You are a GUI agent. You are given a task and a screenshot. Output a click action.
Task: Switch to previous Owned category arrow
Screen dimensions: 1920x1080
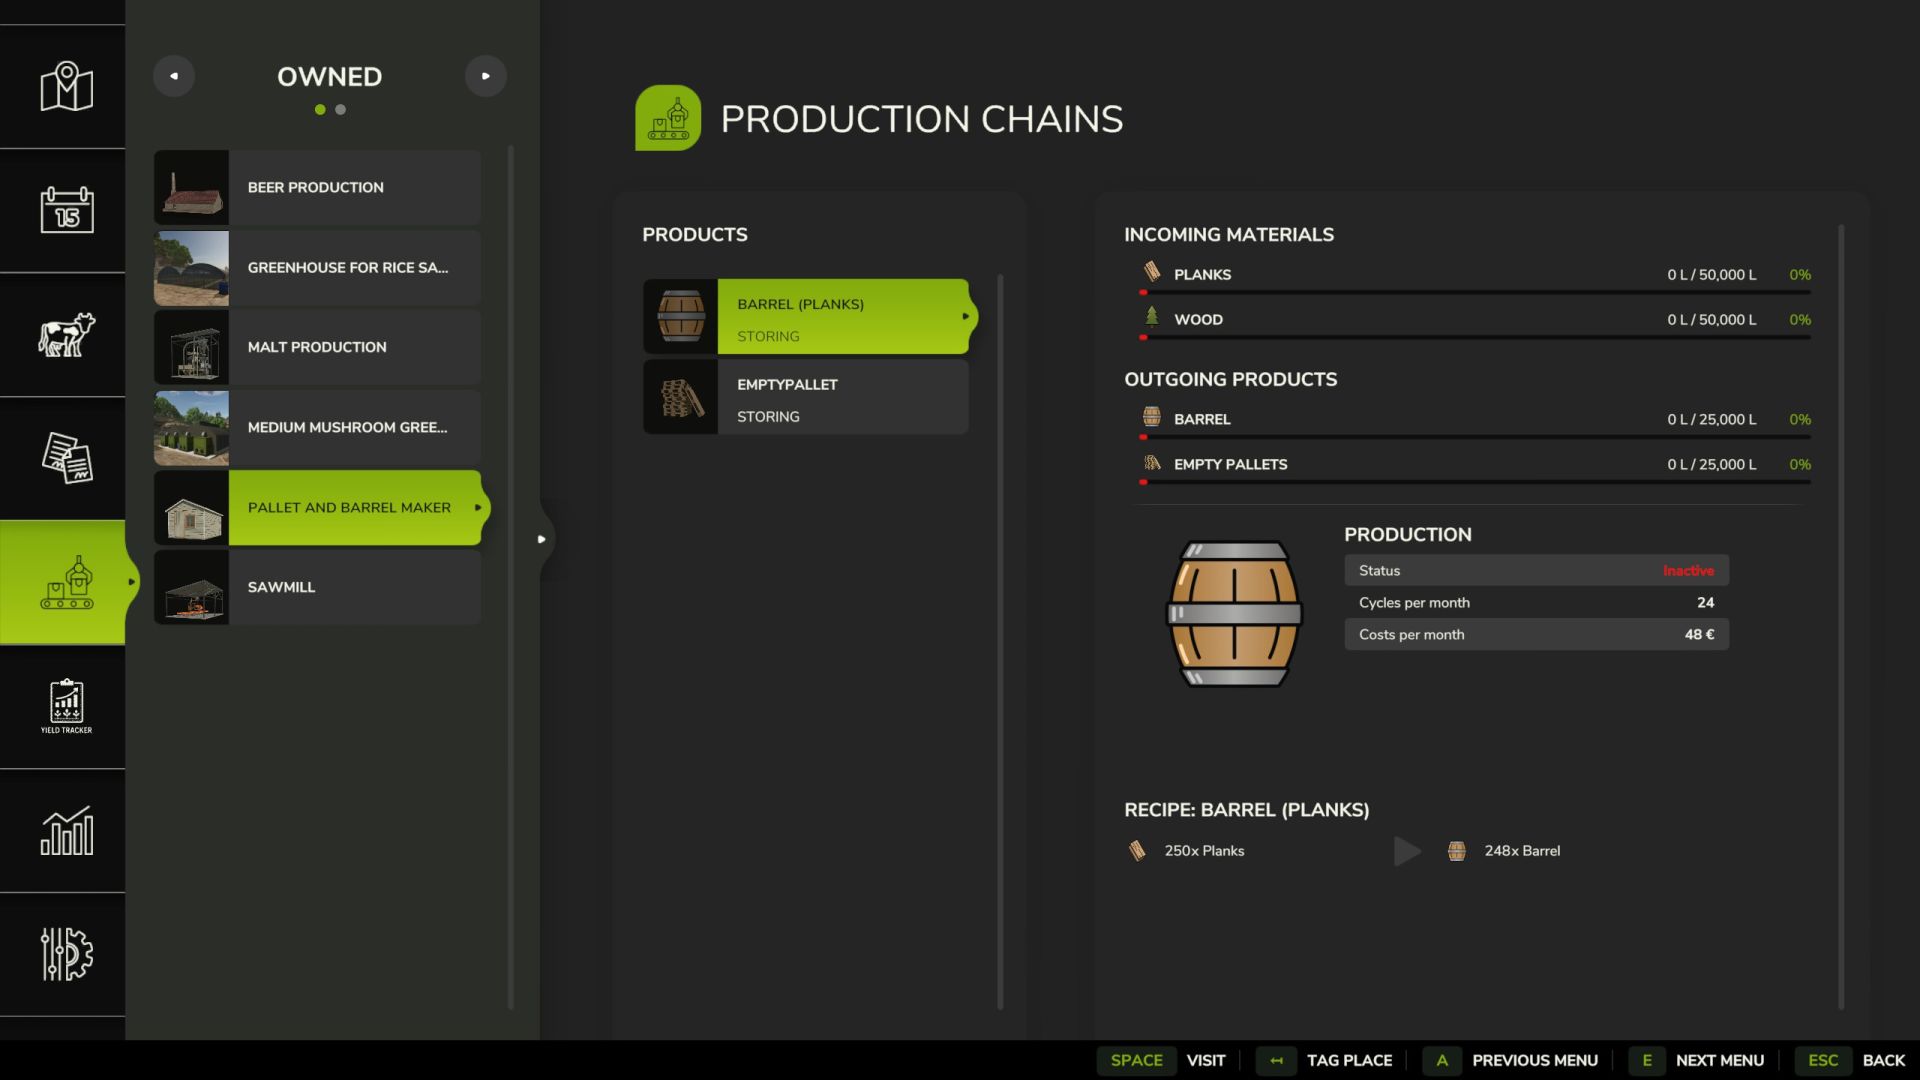(174, 76)
